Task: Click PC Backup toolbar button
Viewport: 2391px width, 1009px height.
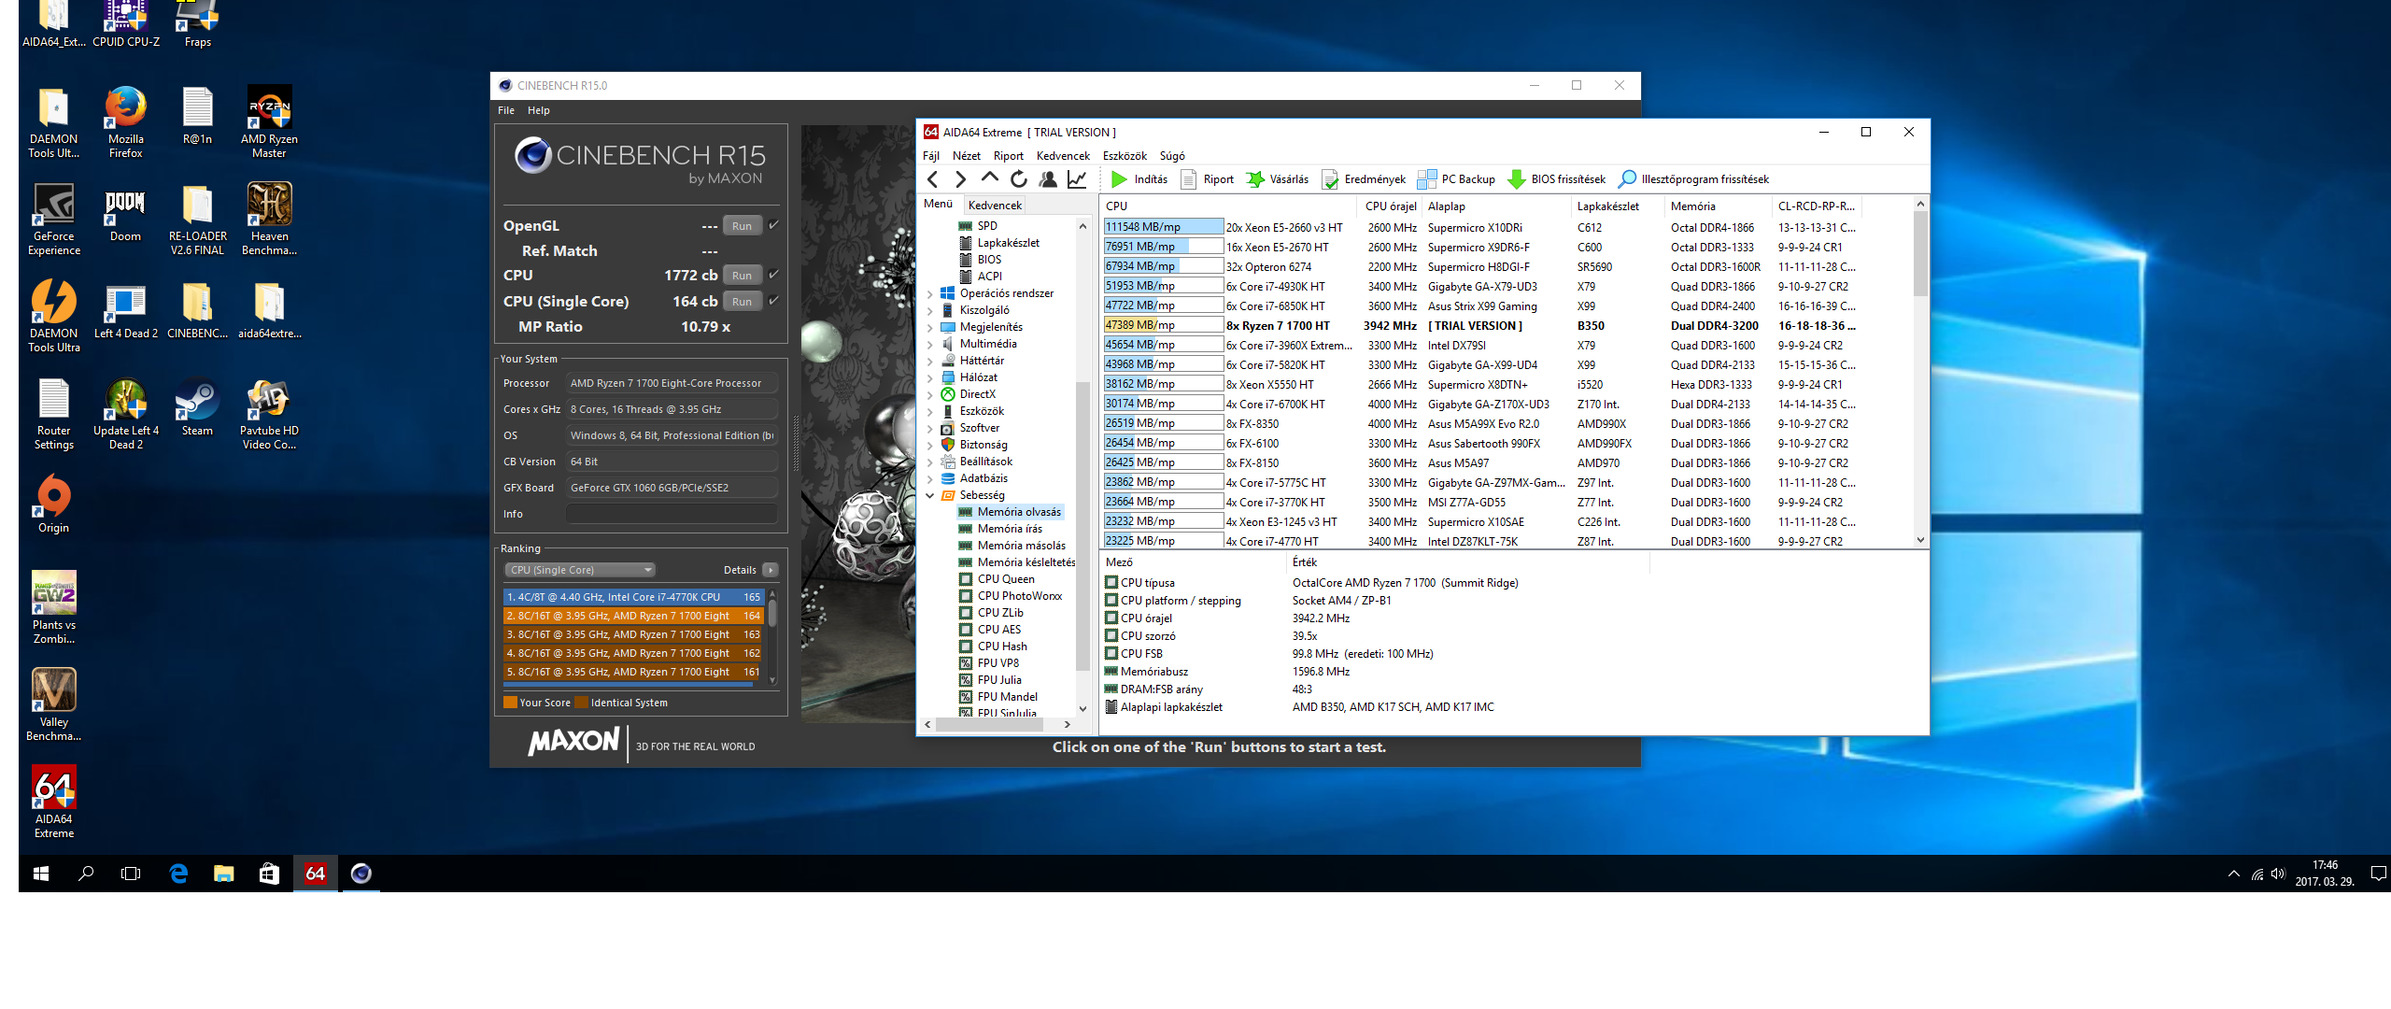Action: pyautogui.click(x=1456, y=179)
